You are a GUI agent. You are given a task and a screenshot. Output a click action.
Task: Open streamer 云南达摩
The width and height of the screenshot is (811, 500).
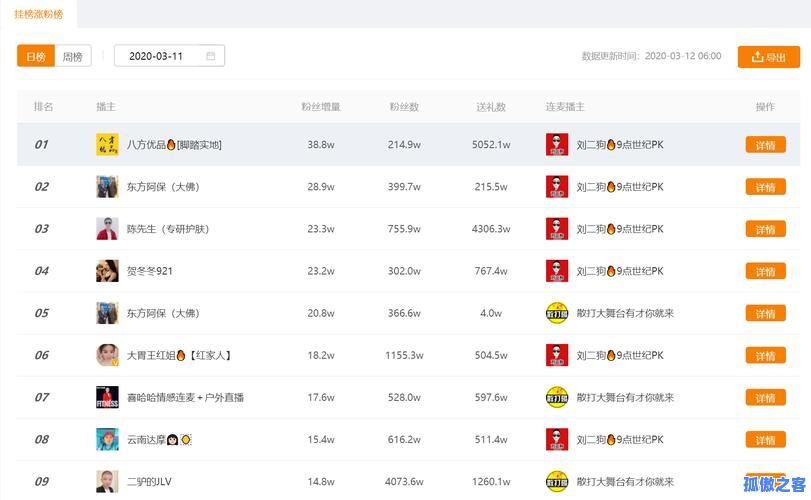pyautogui.click(x=159, y=440)
